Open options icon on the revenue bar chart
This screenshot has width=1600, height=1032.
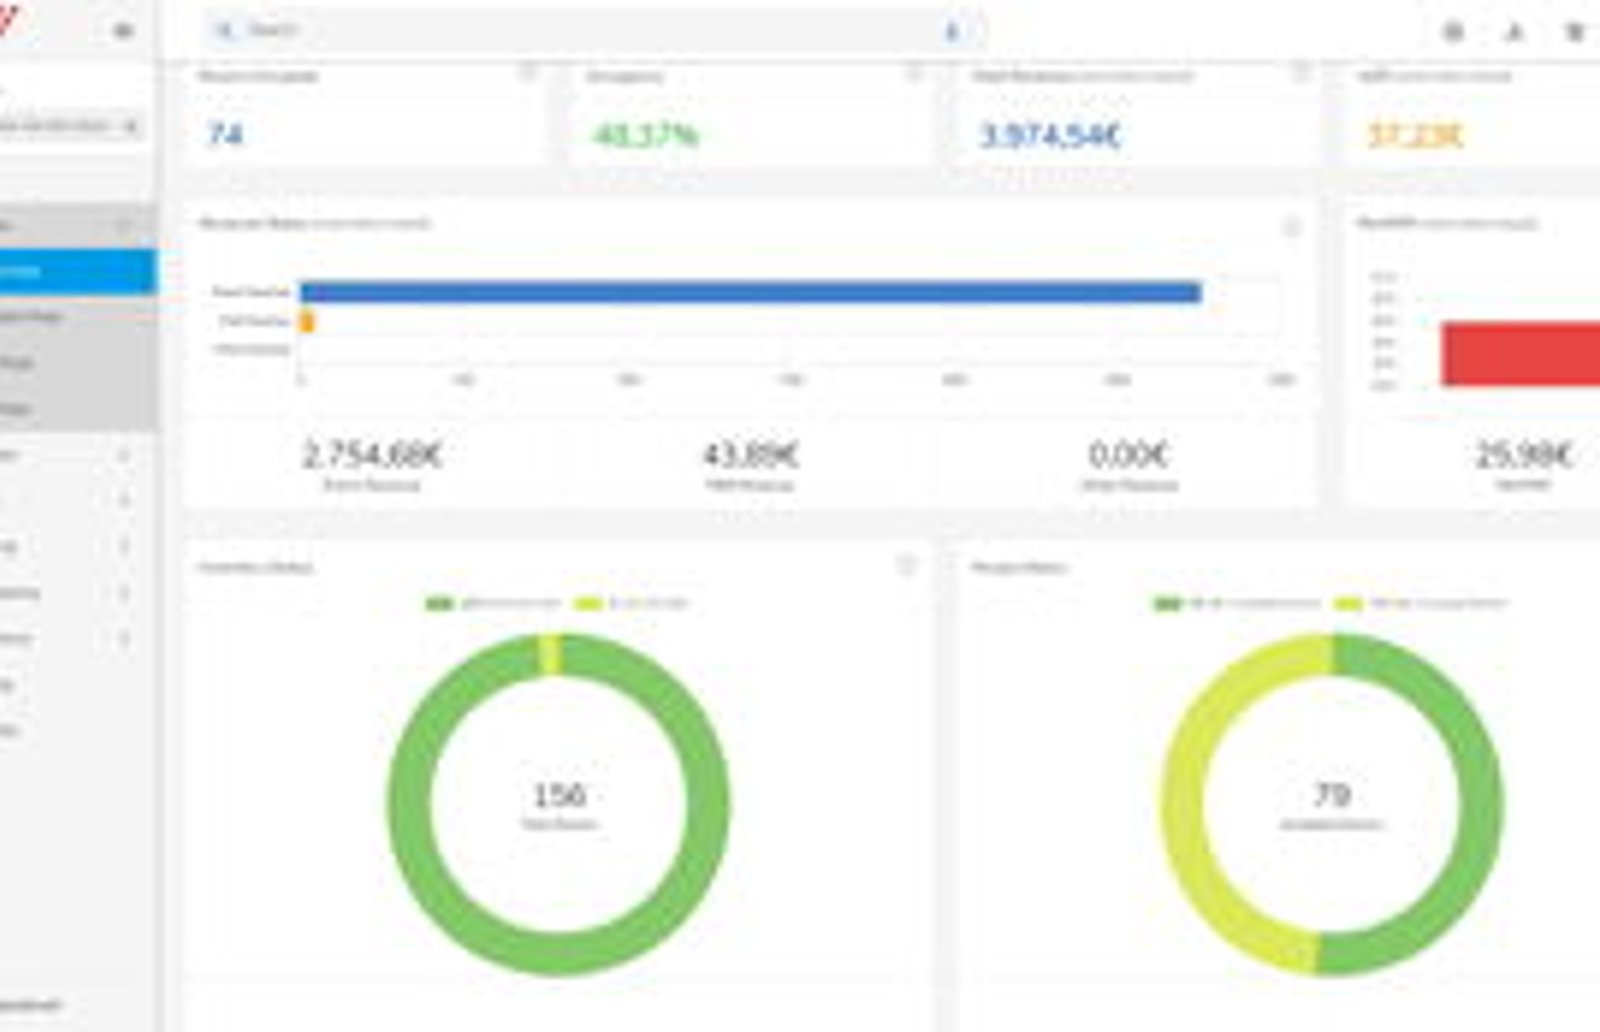click(1291, 228)
